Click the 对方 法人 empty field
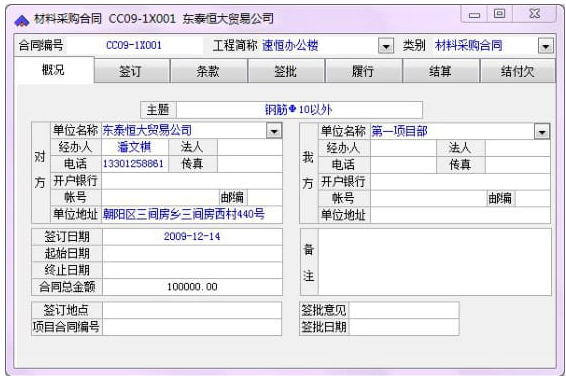 point(250,147)
